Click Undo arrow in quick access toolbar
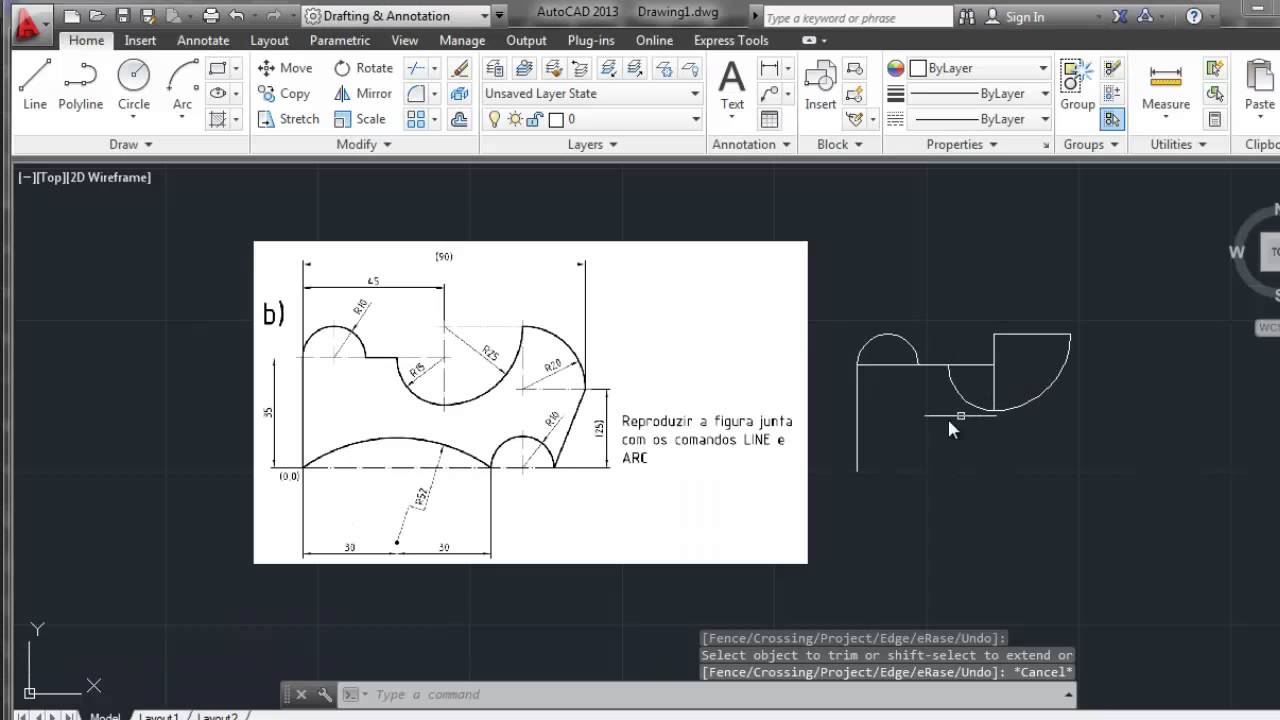 237,16
